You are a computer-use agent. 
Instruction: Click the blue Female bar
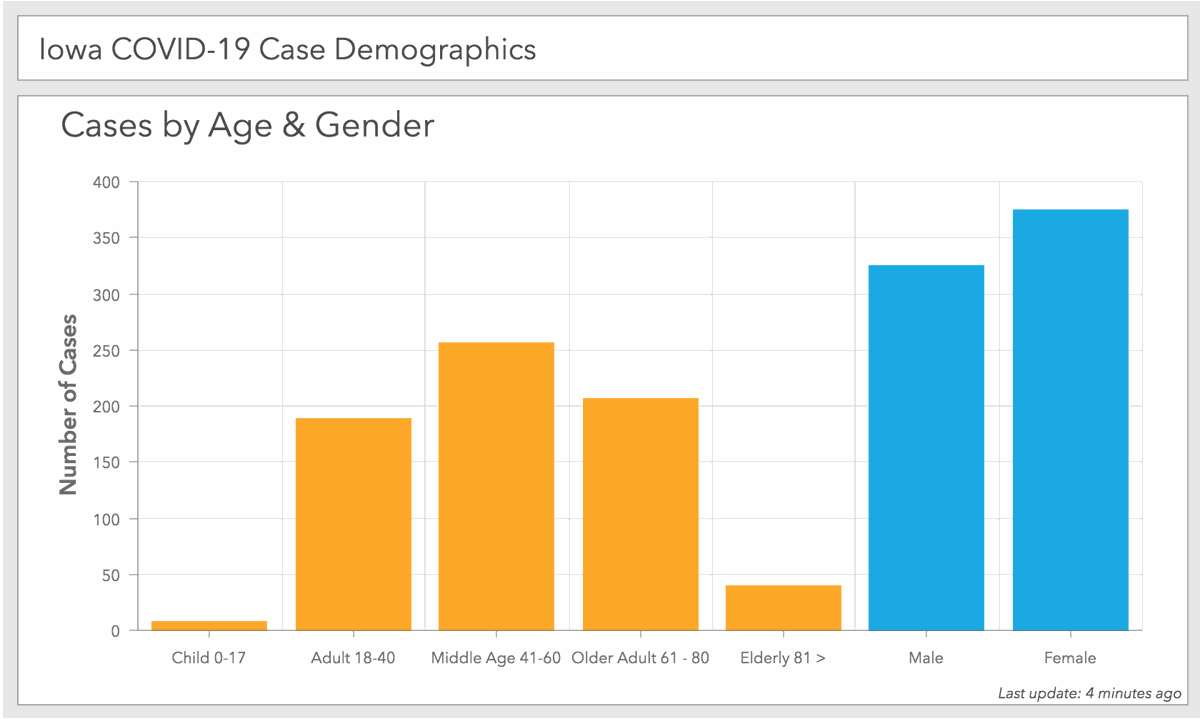pos(1070,420)
